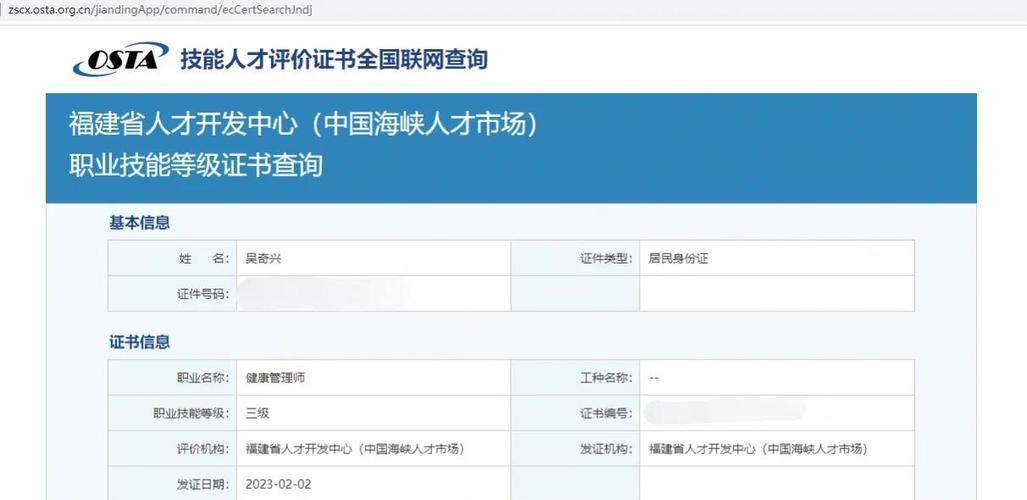The image size is (1027, 500).
Task: Click the blurred certificate number value
Action: tap(725, 411)
